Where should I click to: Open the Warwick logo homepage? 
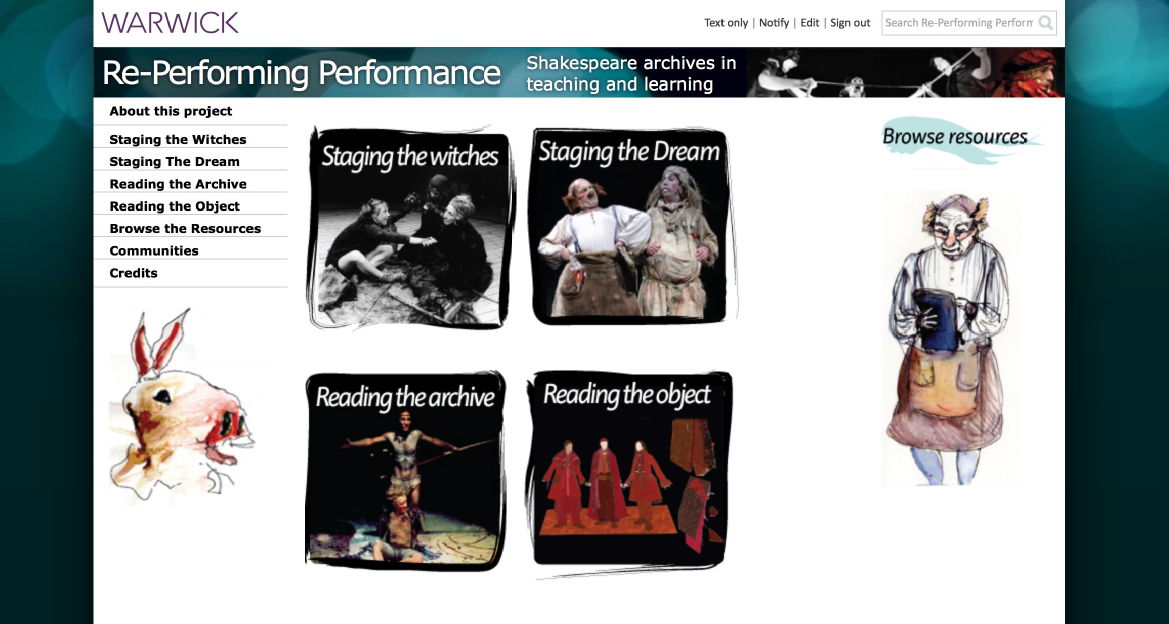[x=170, y=22]
